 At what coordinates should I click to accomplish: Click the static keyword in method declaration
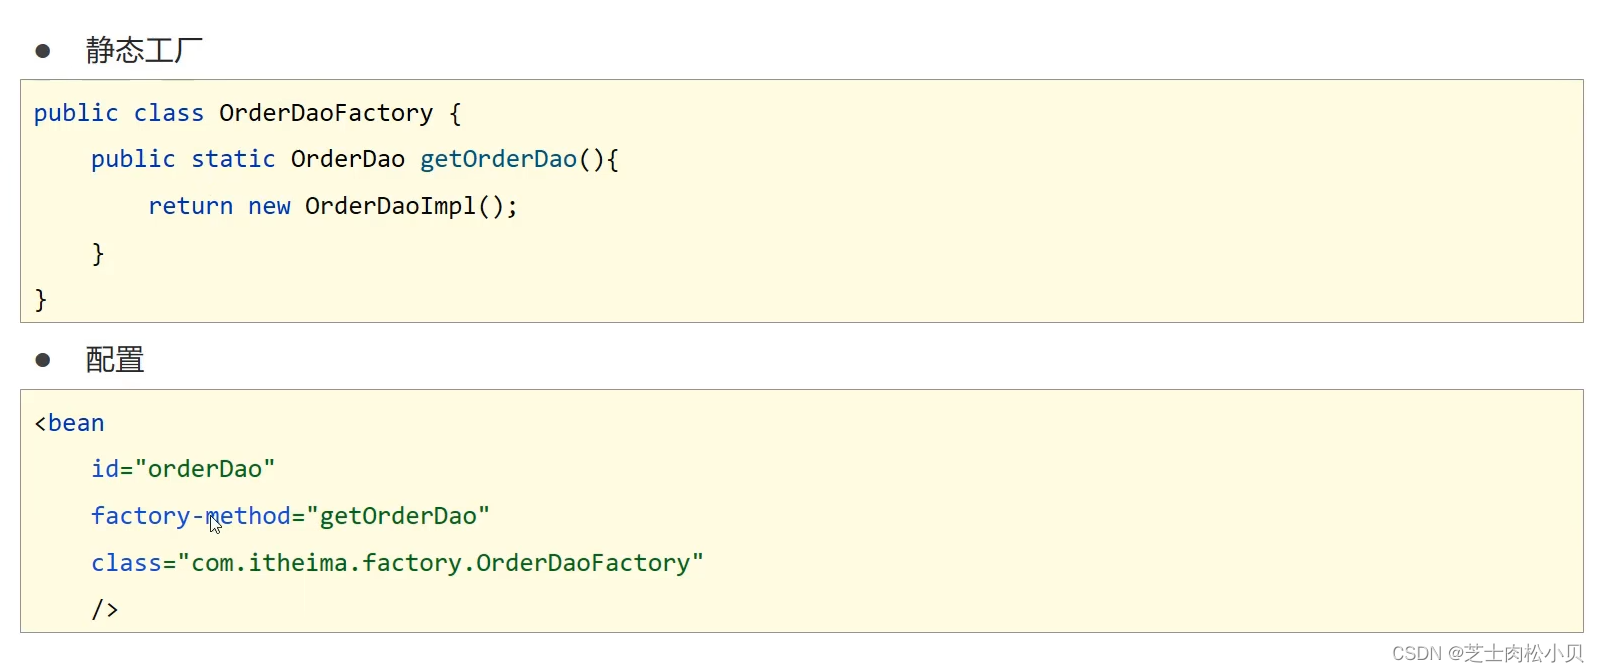pyautogui.click(x=233, y=159)
